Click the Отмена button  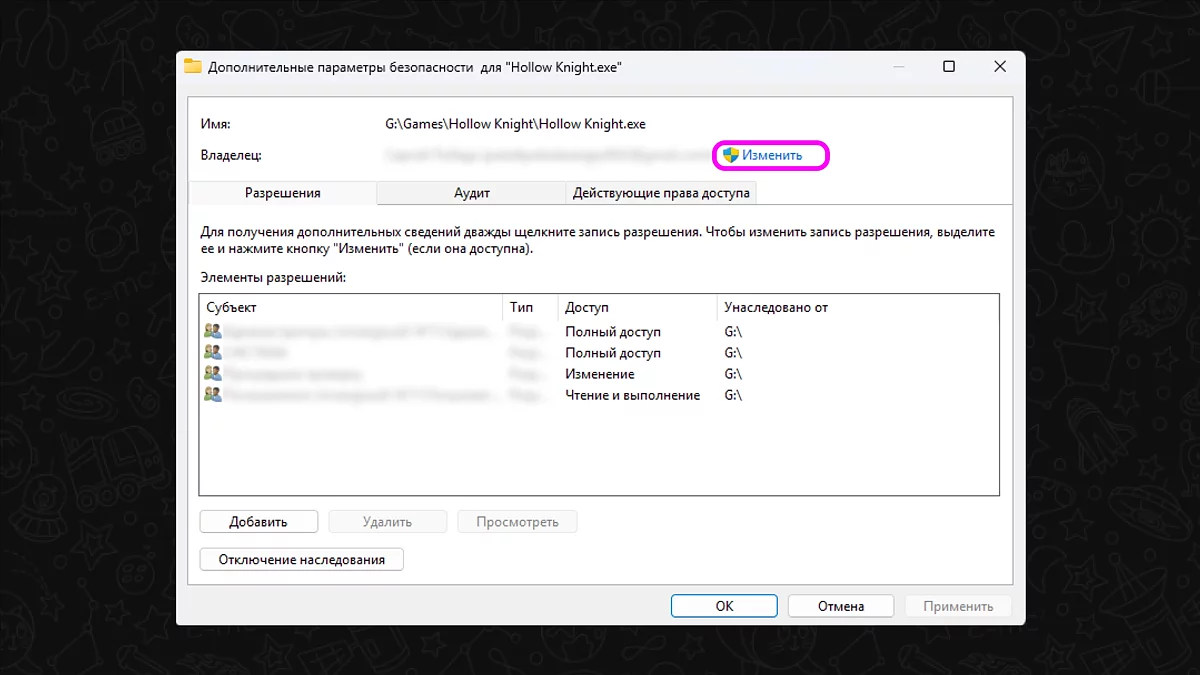(x=840, y=605)
